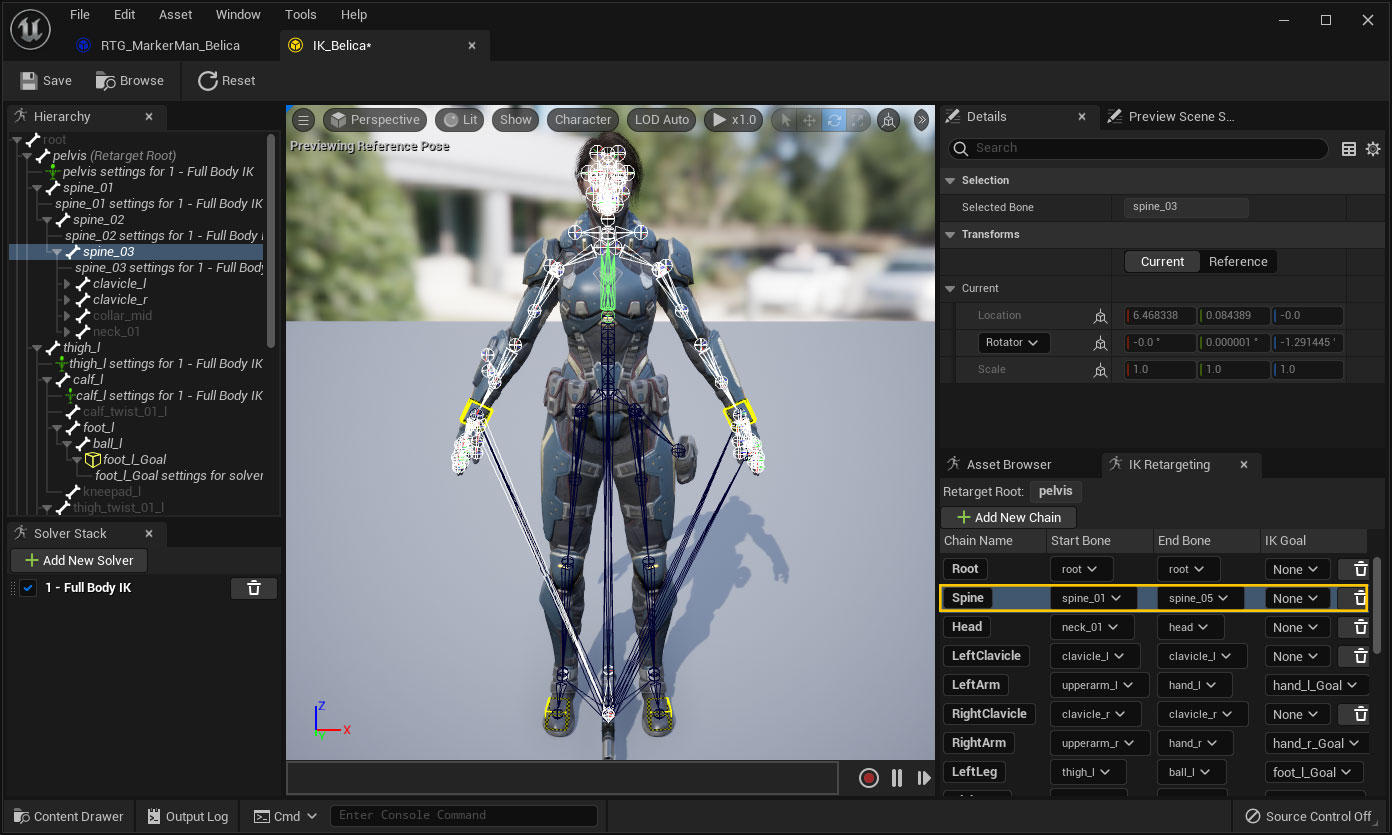Toggle the Scale relative/world icon
The width and height of the screenshot is (1392, 835).
pyautogui.click(x=1100, y=370)
